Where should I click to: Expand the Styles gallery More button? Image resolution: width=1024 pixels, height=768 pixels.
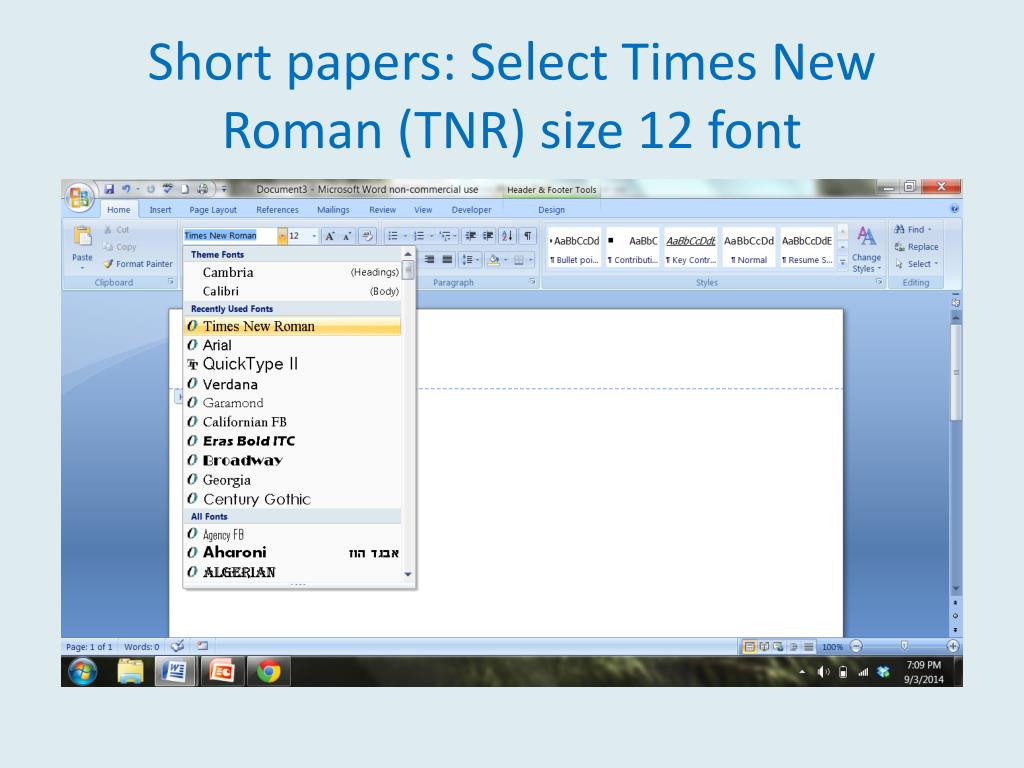(842, 262)
